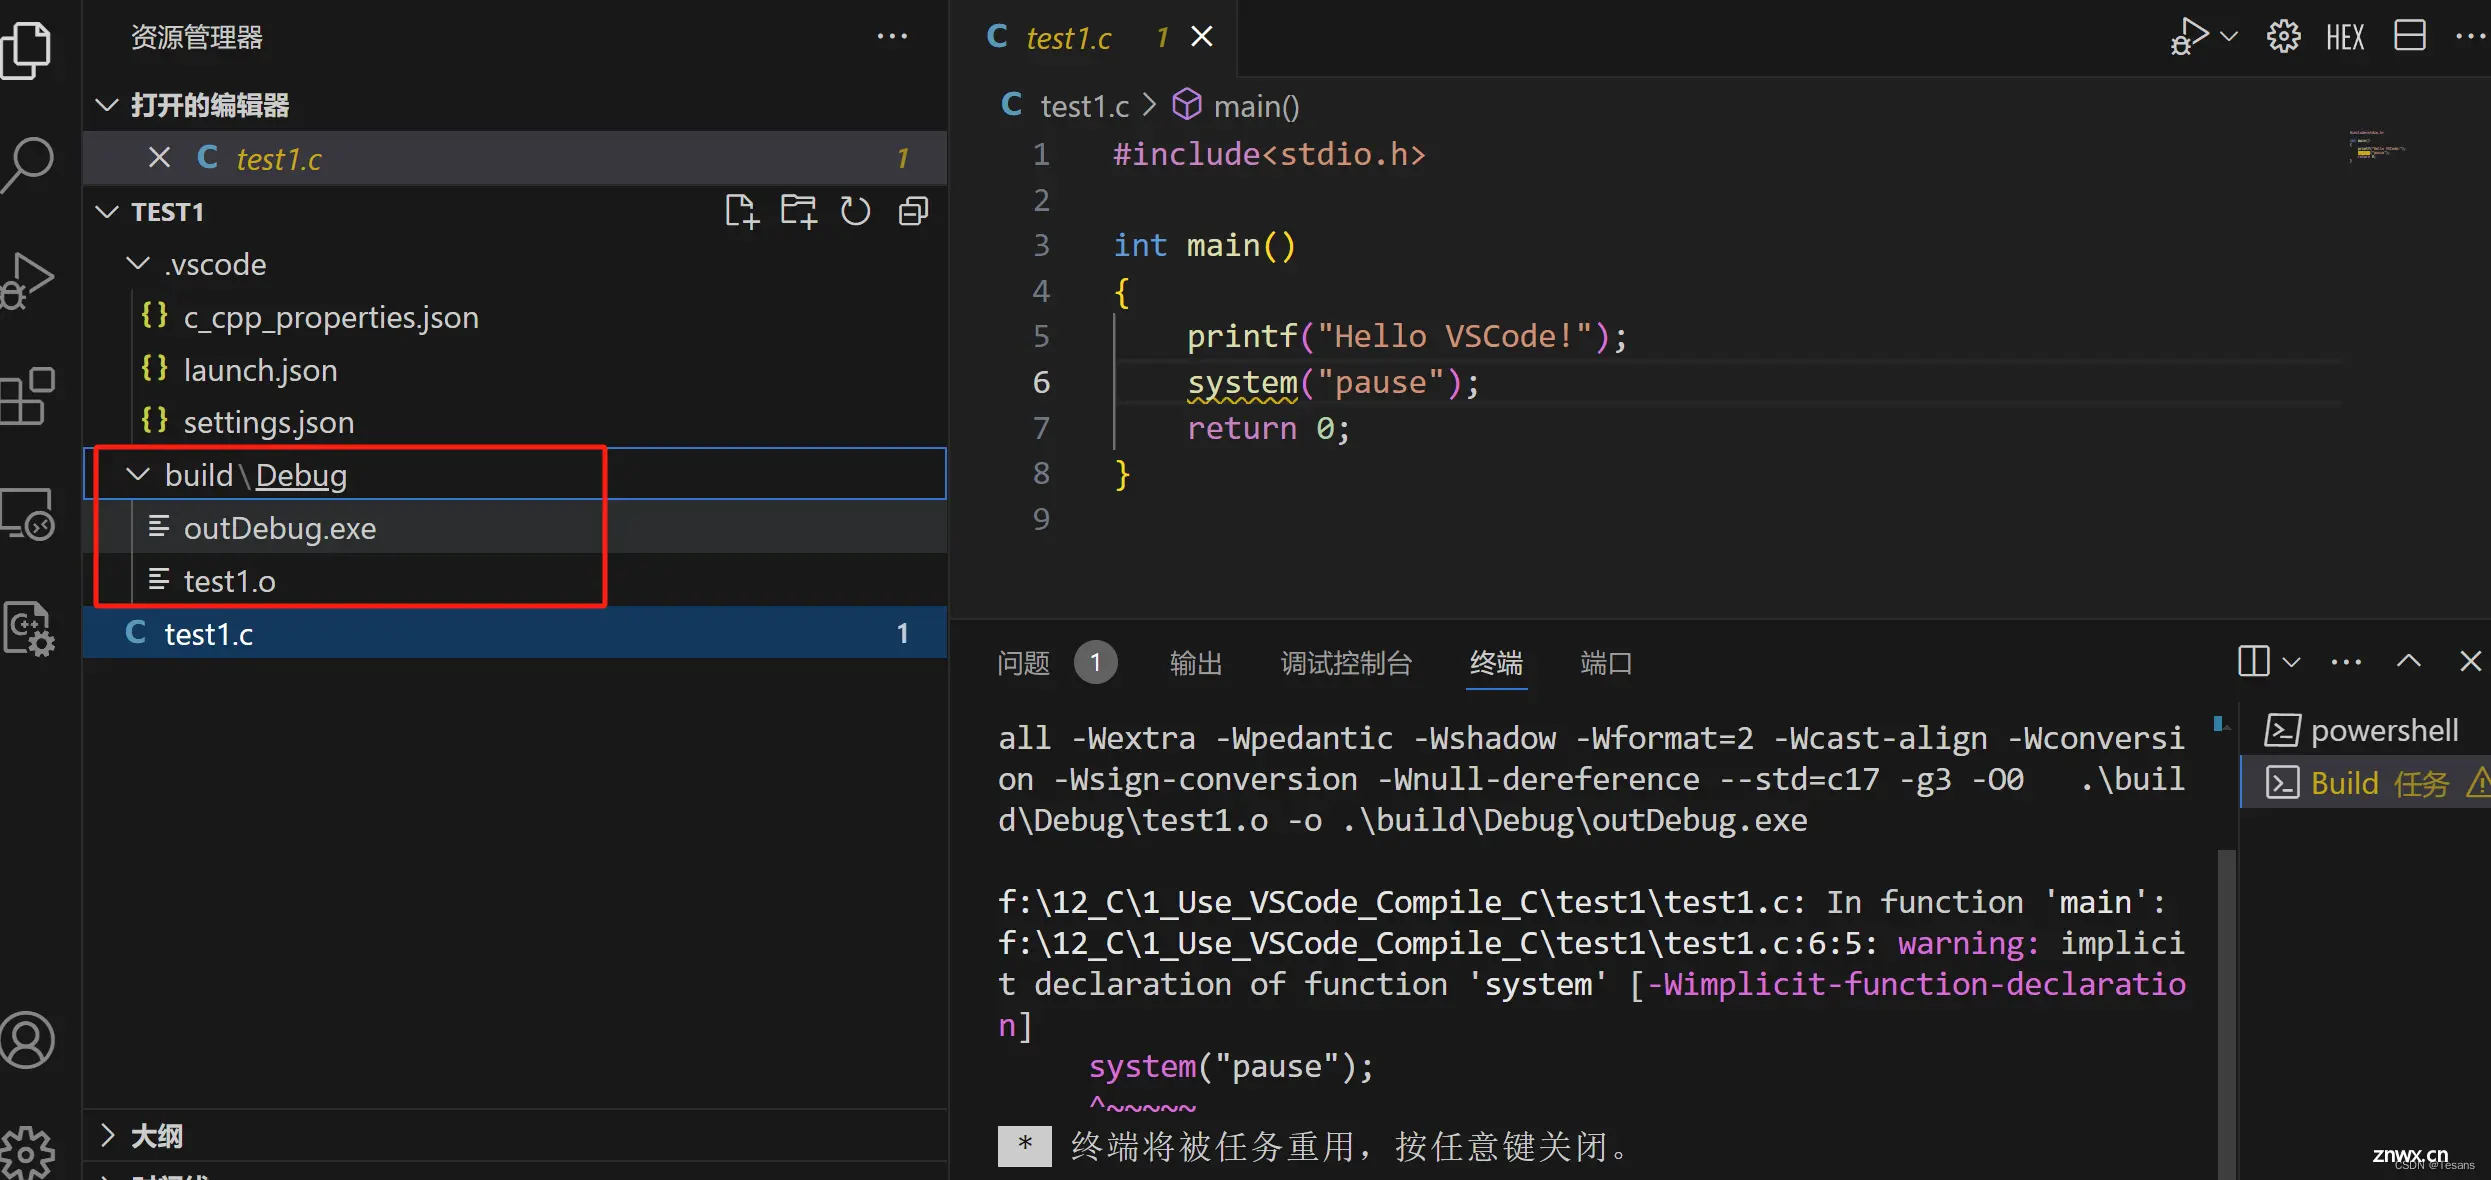This screenshot has height=1180, width=2491.
Task: Click the #include<stdio.h> line
Action: point(1269,154)
